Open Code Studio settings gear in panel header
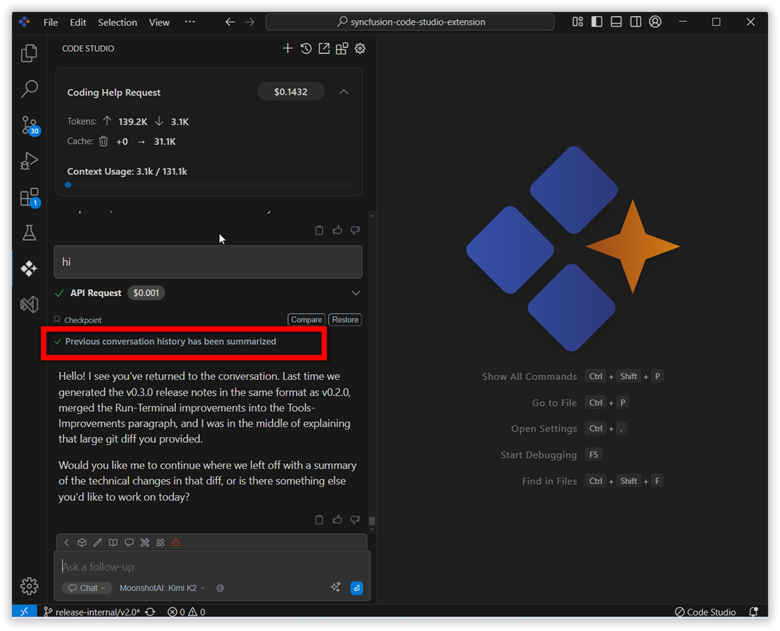This screenshot has height=631, width=780. point(360,48)
